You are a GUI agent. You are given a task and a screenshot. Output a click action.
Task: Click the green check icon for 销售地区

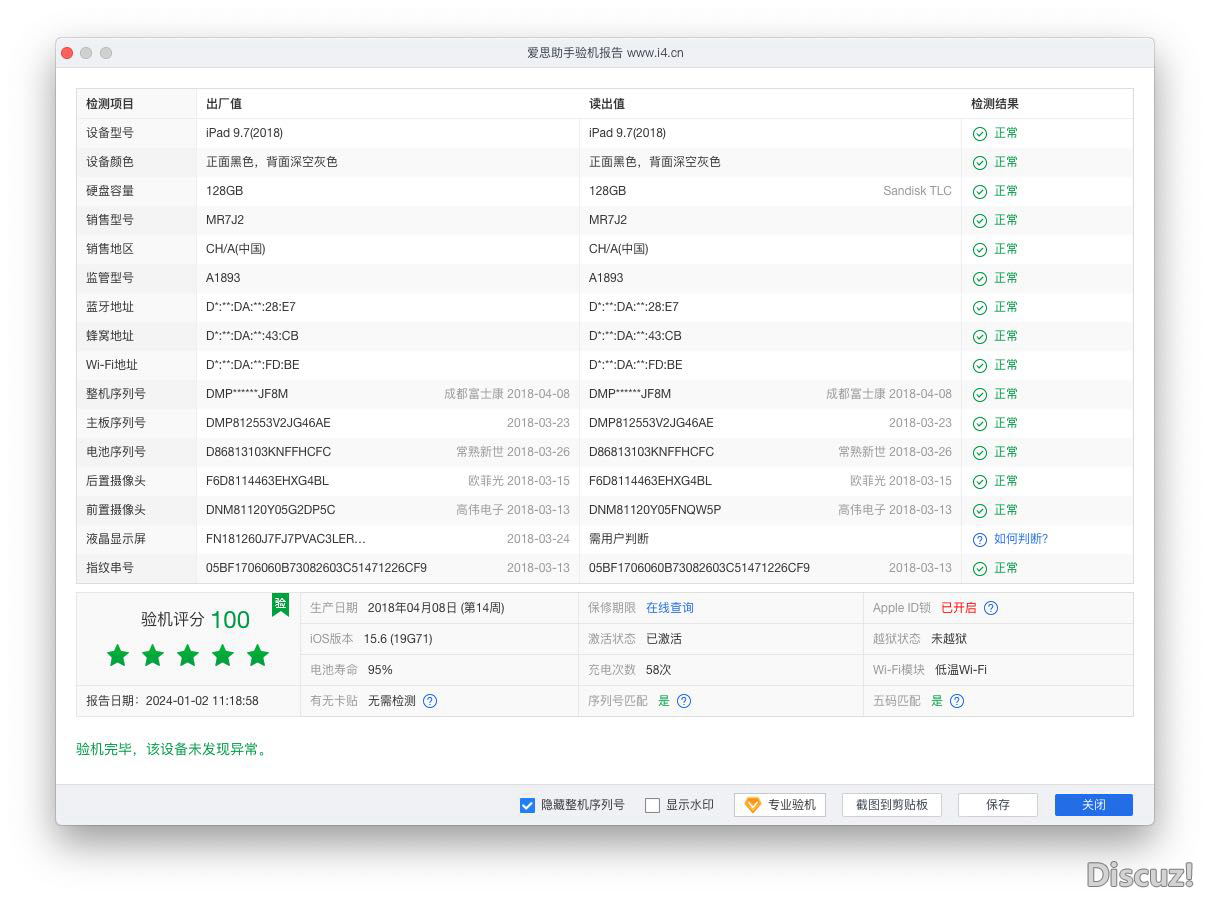[x=980, y=249]
